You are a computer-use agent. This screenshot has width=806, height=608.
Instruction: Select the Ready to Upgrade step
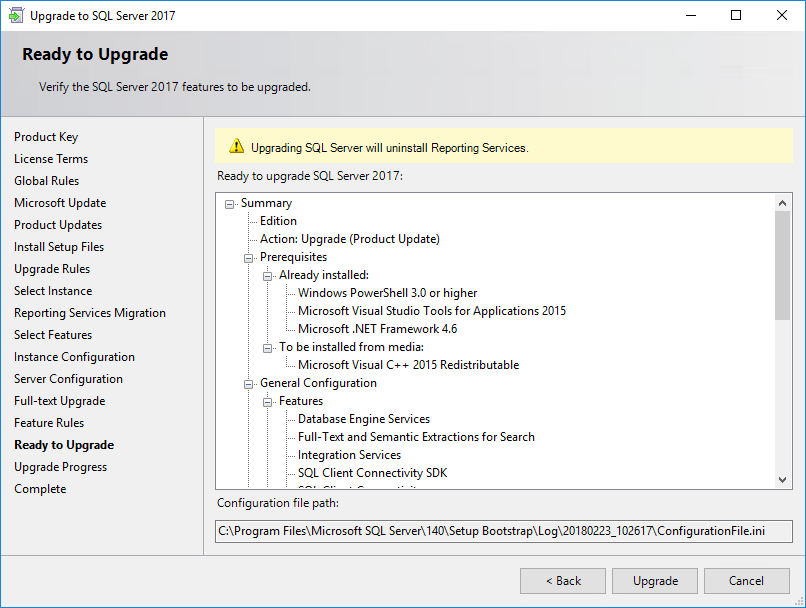[64, 445]
